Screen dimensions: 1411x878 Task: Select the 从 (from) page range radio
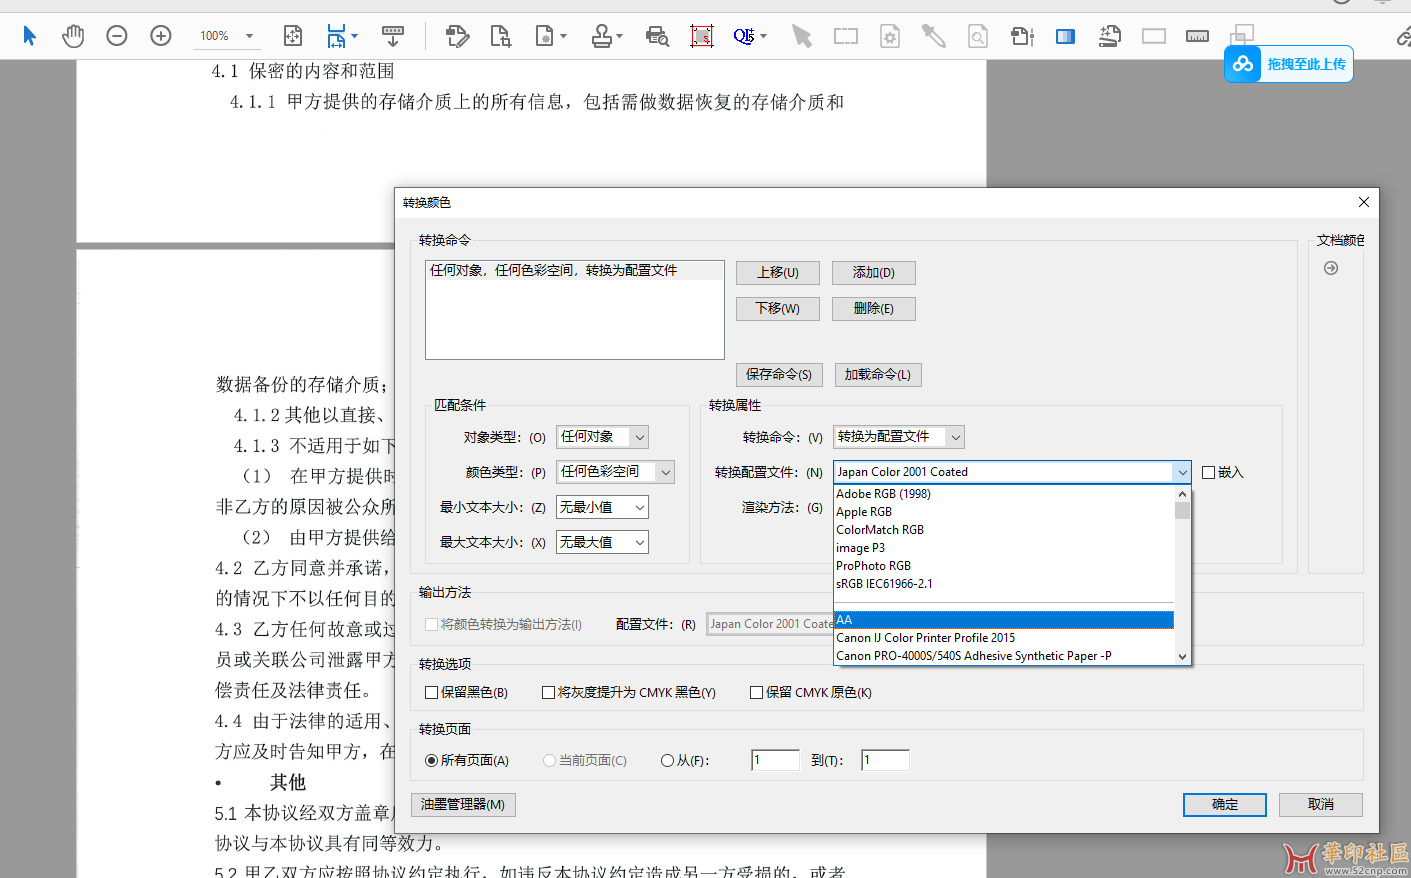pyautogui.click(x=667, y=760)
